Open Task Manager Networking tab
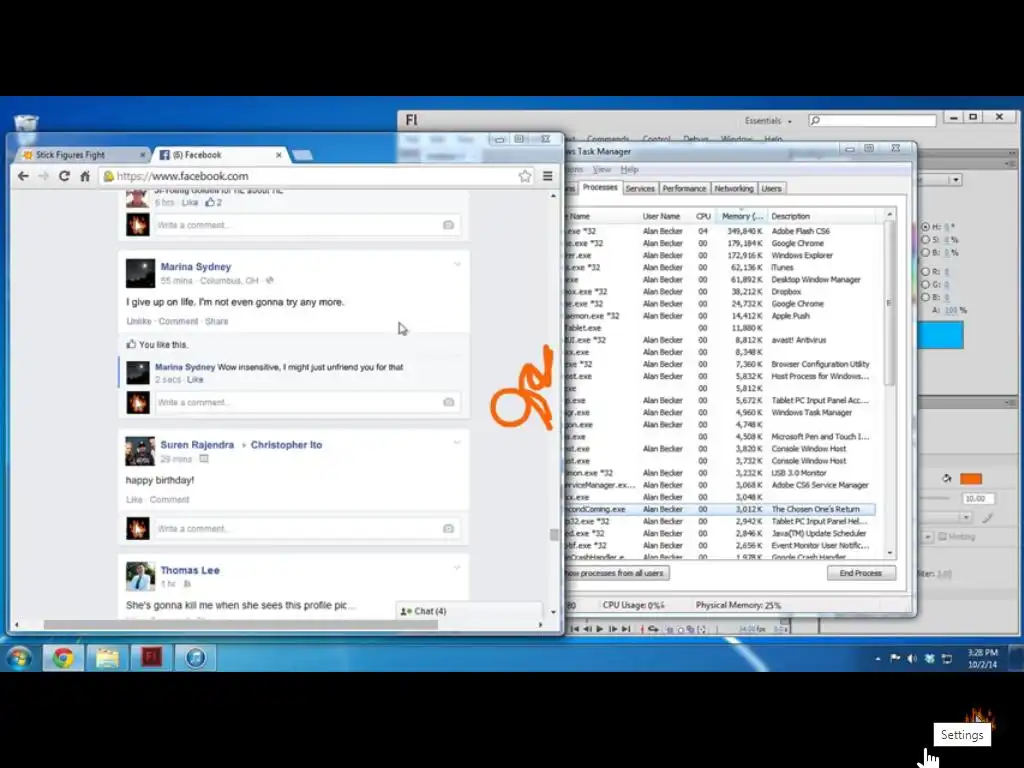The height and width of the screenshot is (768, 1024). pos(733,188)
